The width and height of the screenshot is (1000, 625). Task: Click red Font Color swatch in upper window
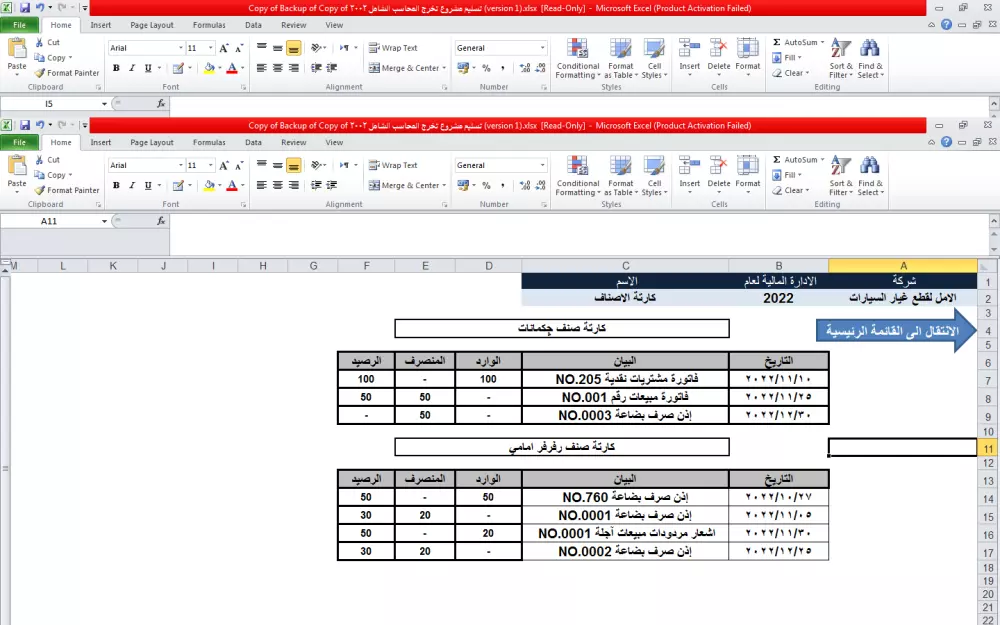pyautogui.click(x=232, y=68)
